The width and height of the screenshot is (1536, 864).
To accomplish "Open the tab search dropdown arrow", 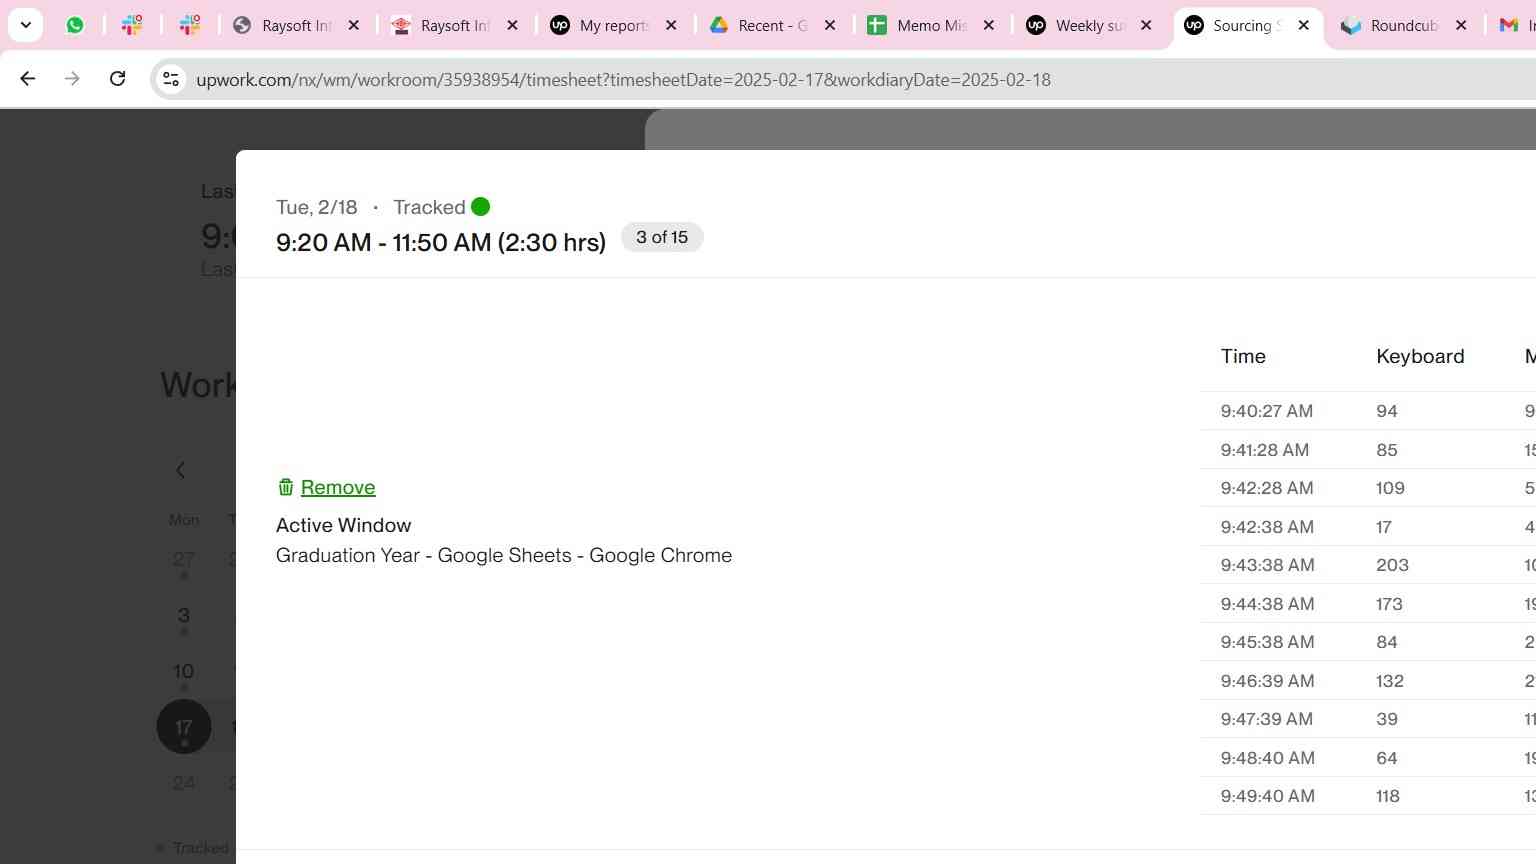I will coord(25,25).
